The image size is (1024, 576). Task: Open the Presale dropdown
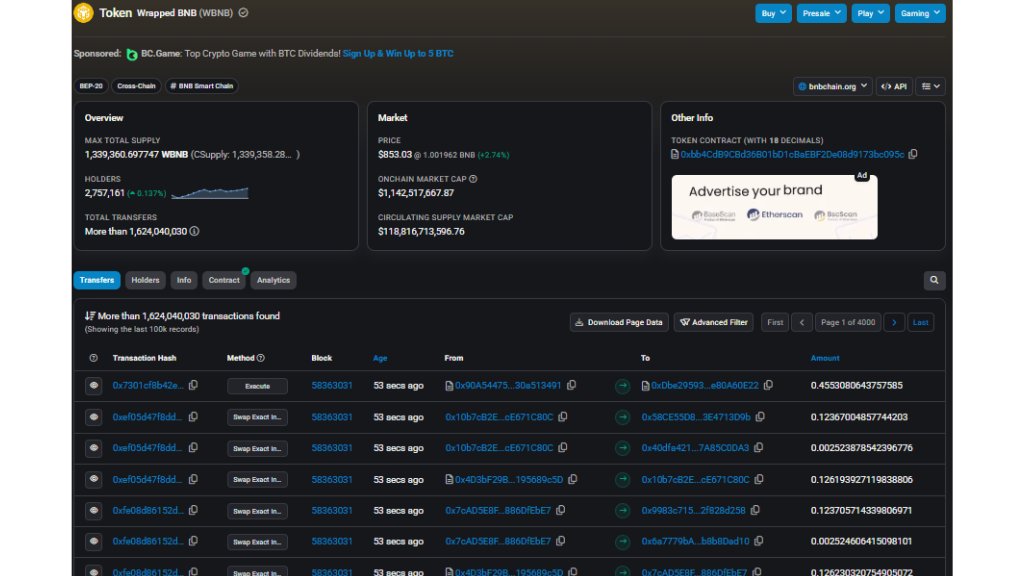point(822,13)
